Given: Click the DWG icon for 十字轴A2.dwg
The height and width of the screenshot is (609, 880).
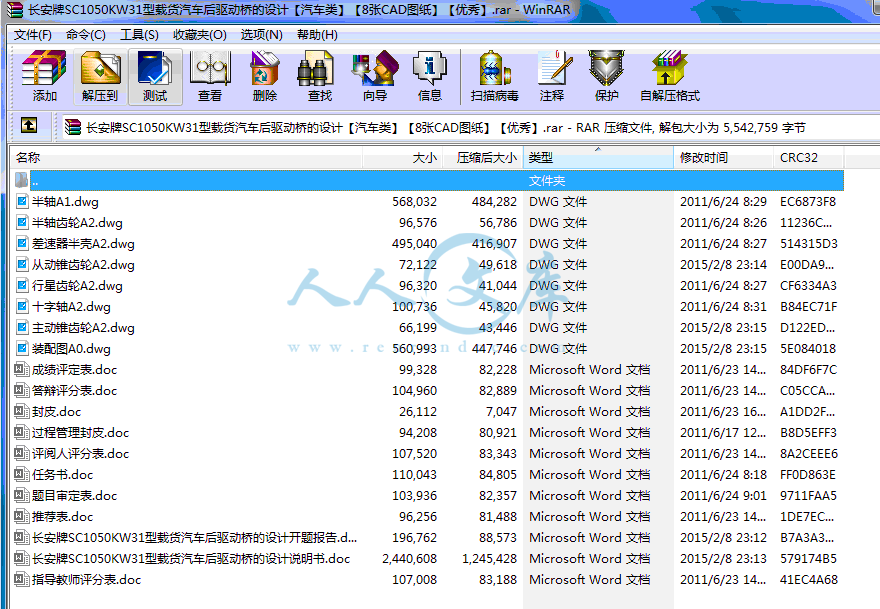Looking at the screenshot, I should pos(22,306).
